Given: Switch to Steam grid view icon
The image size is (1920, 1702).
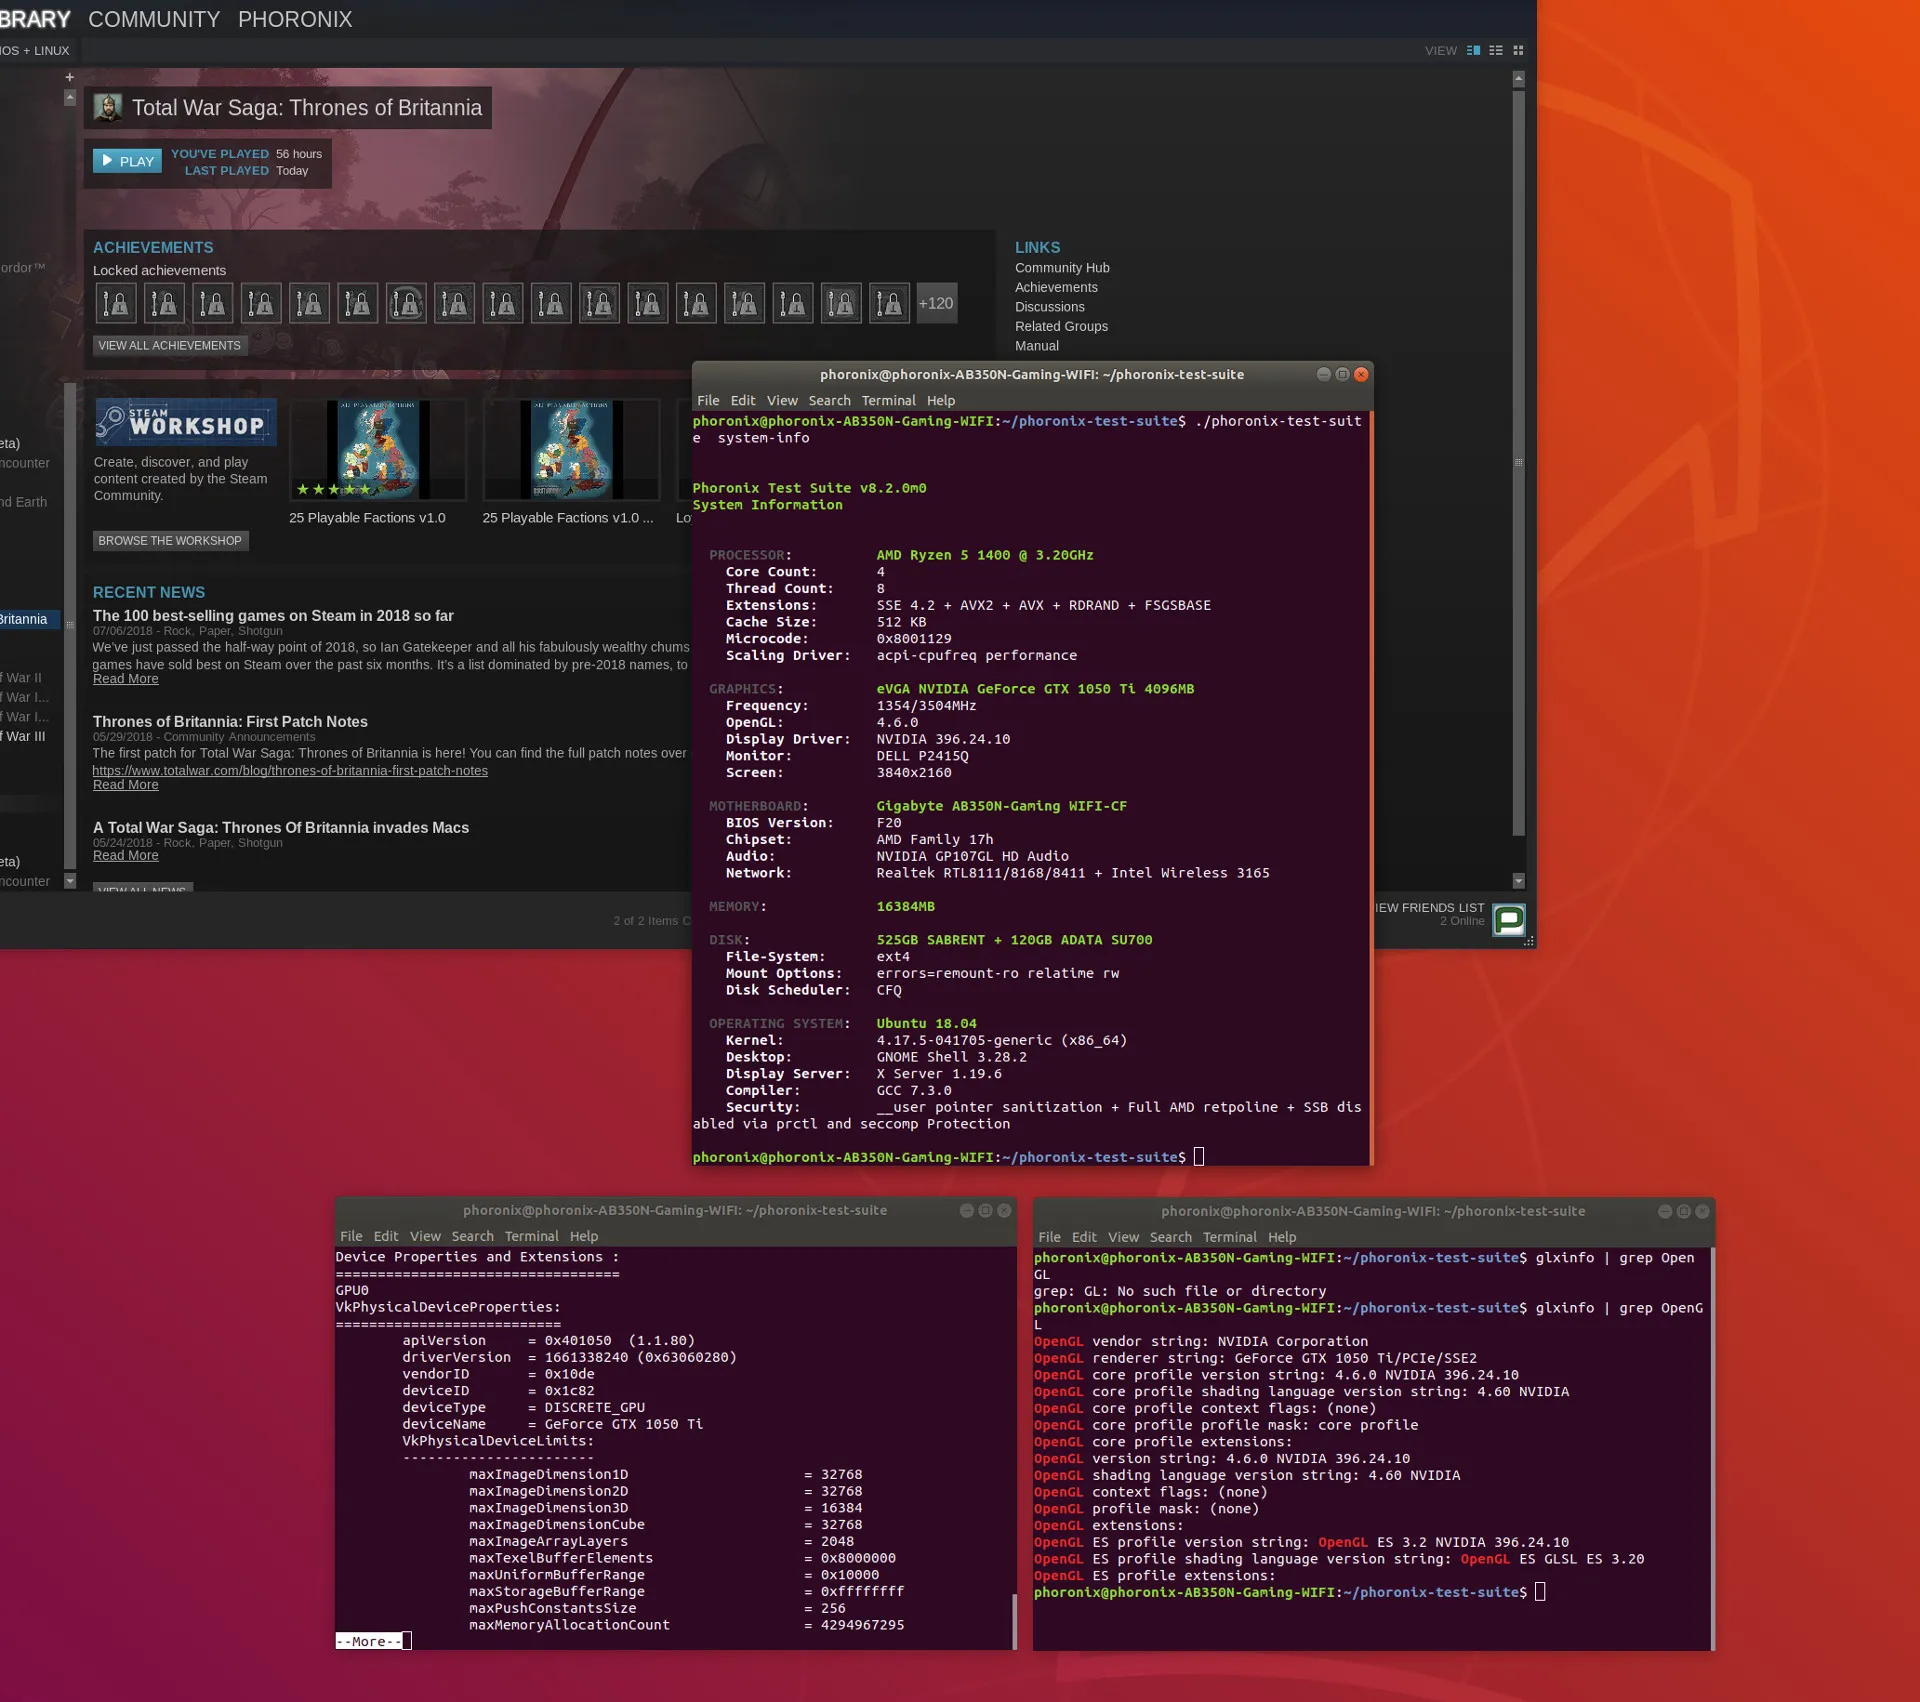Looking at the screenshot, I should tap(1518, 50).
